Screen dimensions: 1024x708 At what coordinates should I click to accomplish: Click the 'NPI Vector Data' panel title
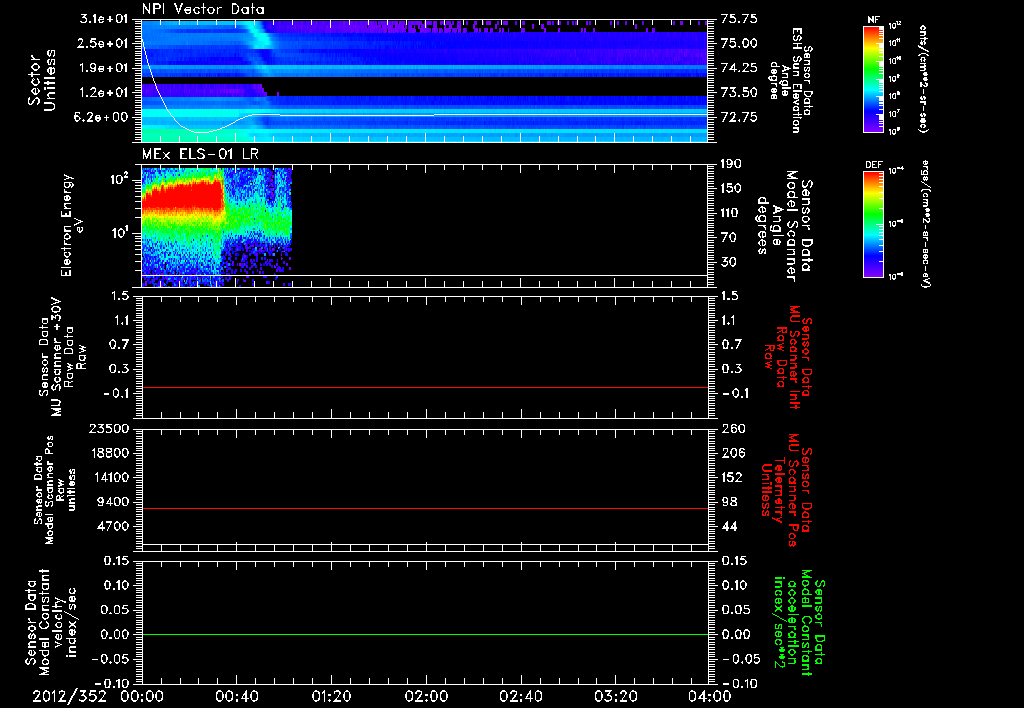click(x=203, y=9)
